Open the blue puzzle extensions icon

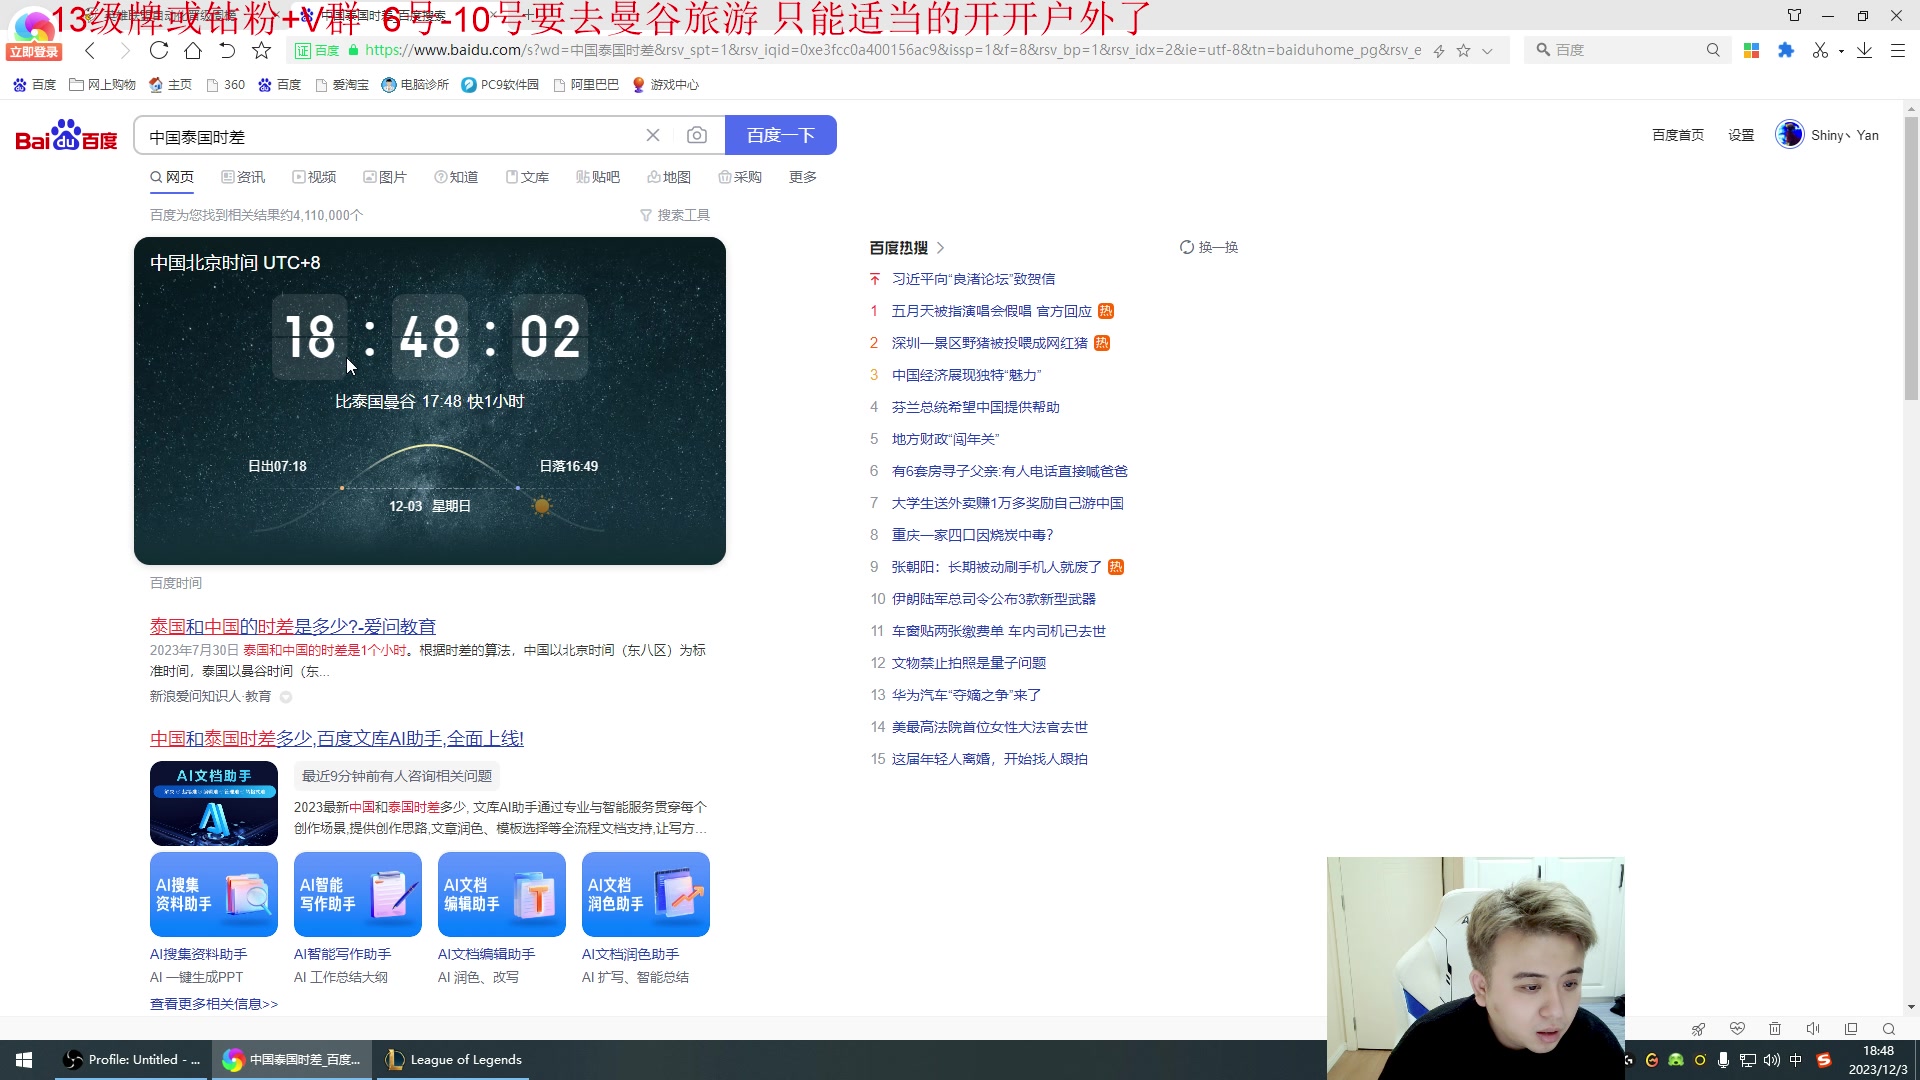pyautogui.click(x=1786, y=50)
